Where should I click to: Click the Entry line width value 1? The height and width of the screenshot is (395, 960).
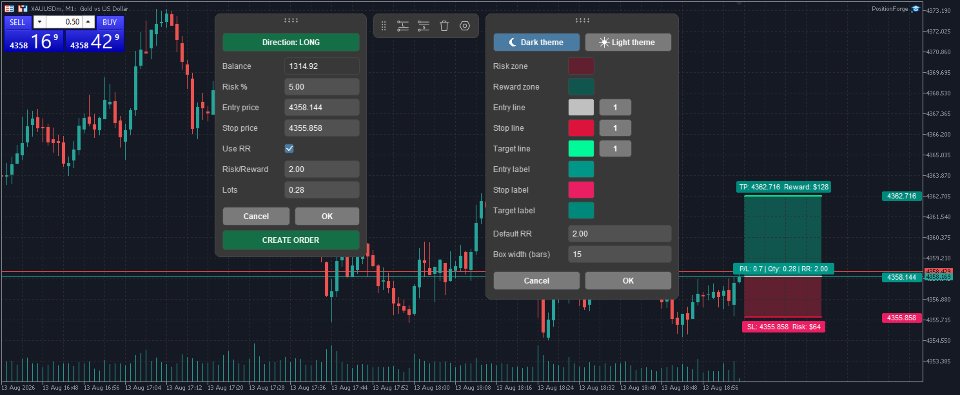click(x=615, y=107)
